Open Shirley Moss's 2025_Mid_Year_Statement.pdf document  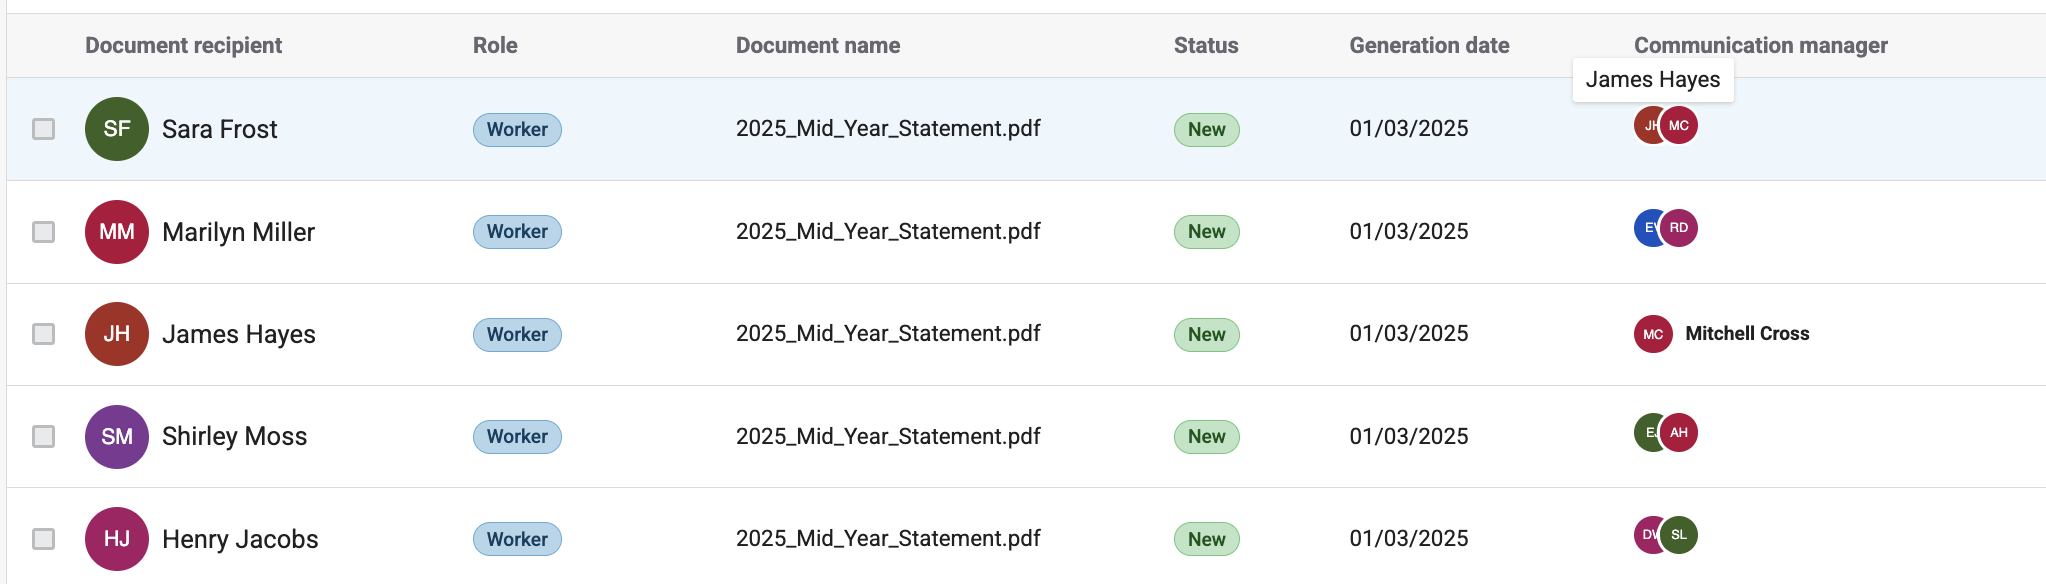(888, 437)
